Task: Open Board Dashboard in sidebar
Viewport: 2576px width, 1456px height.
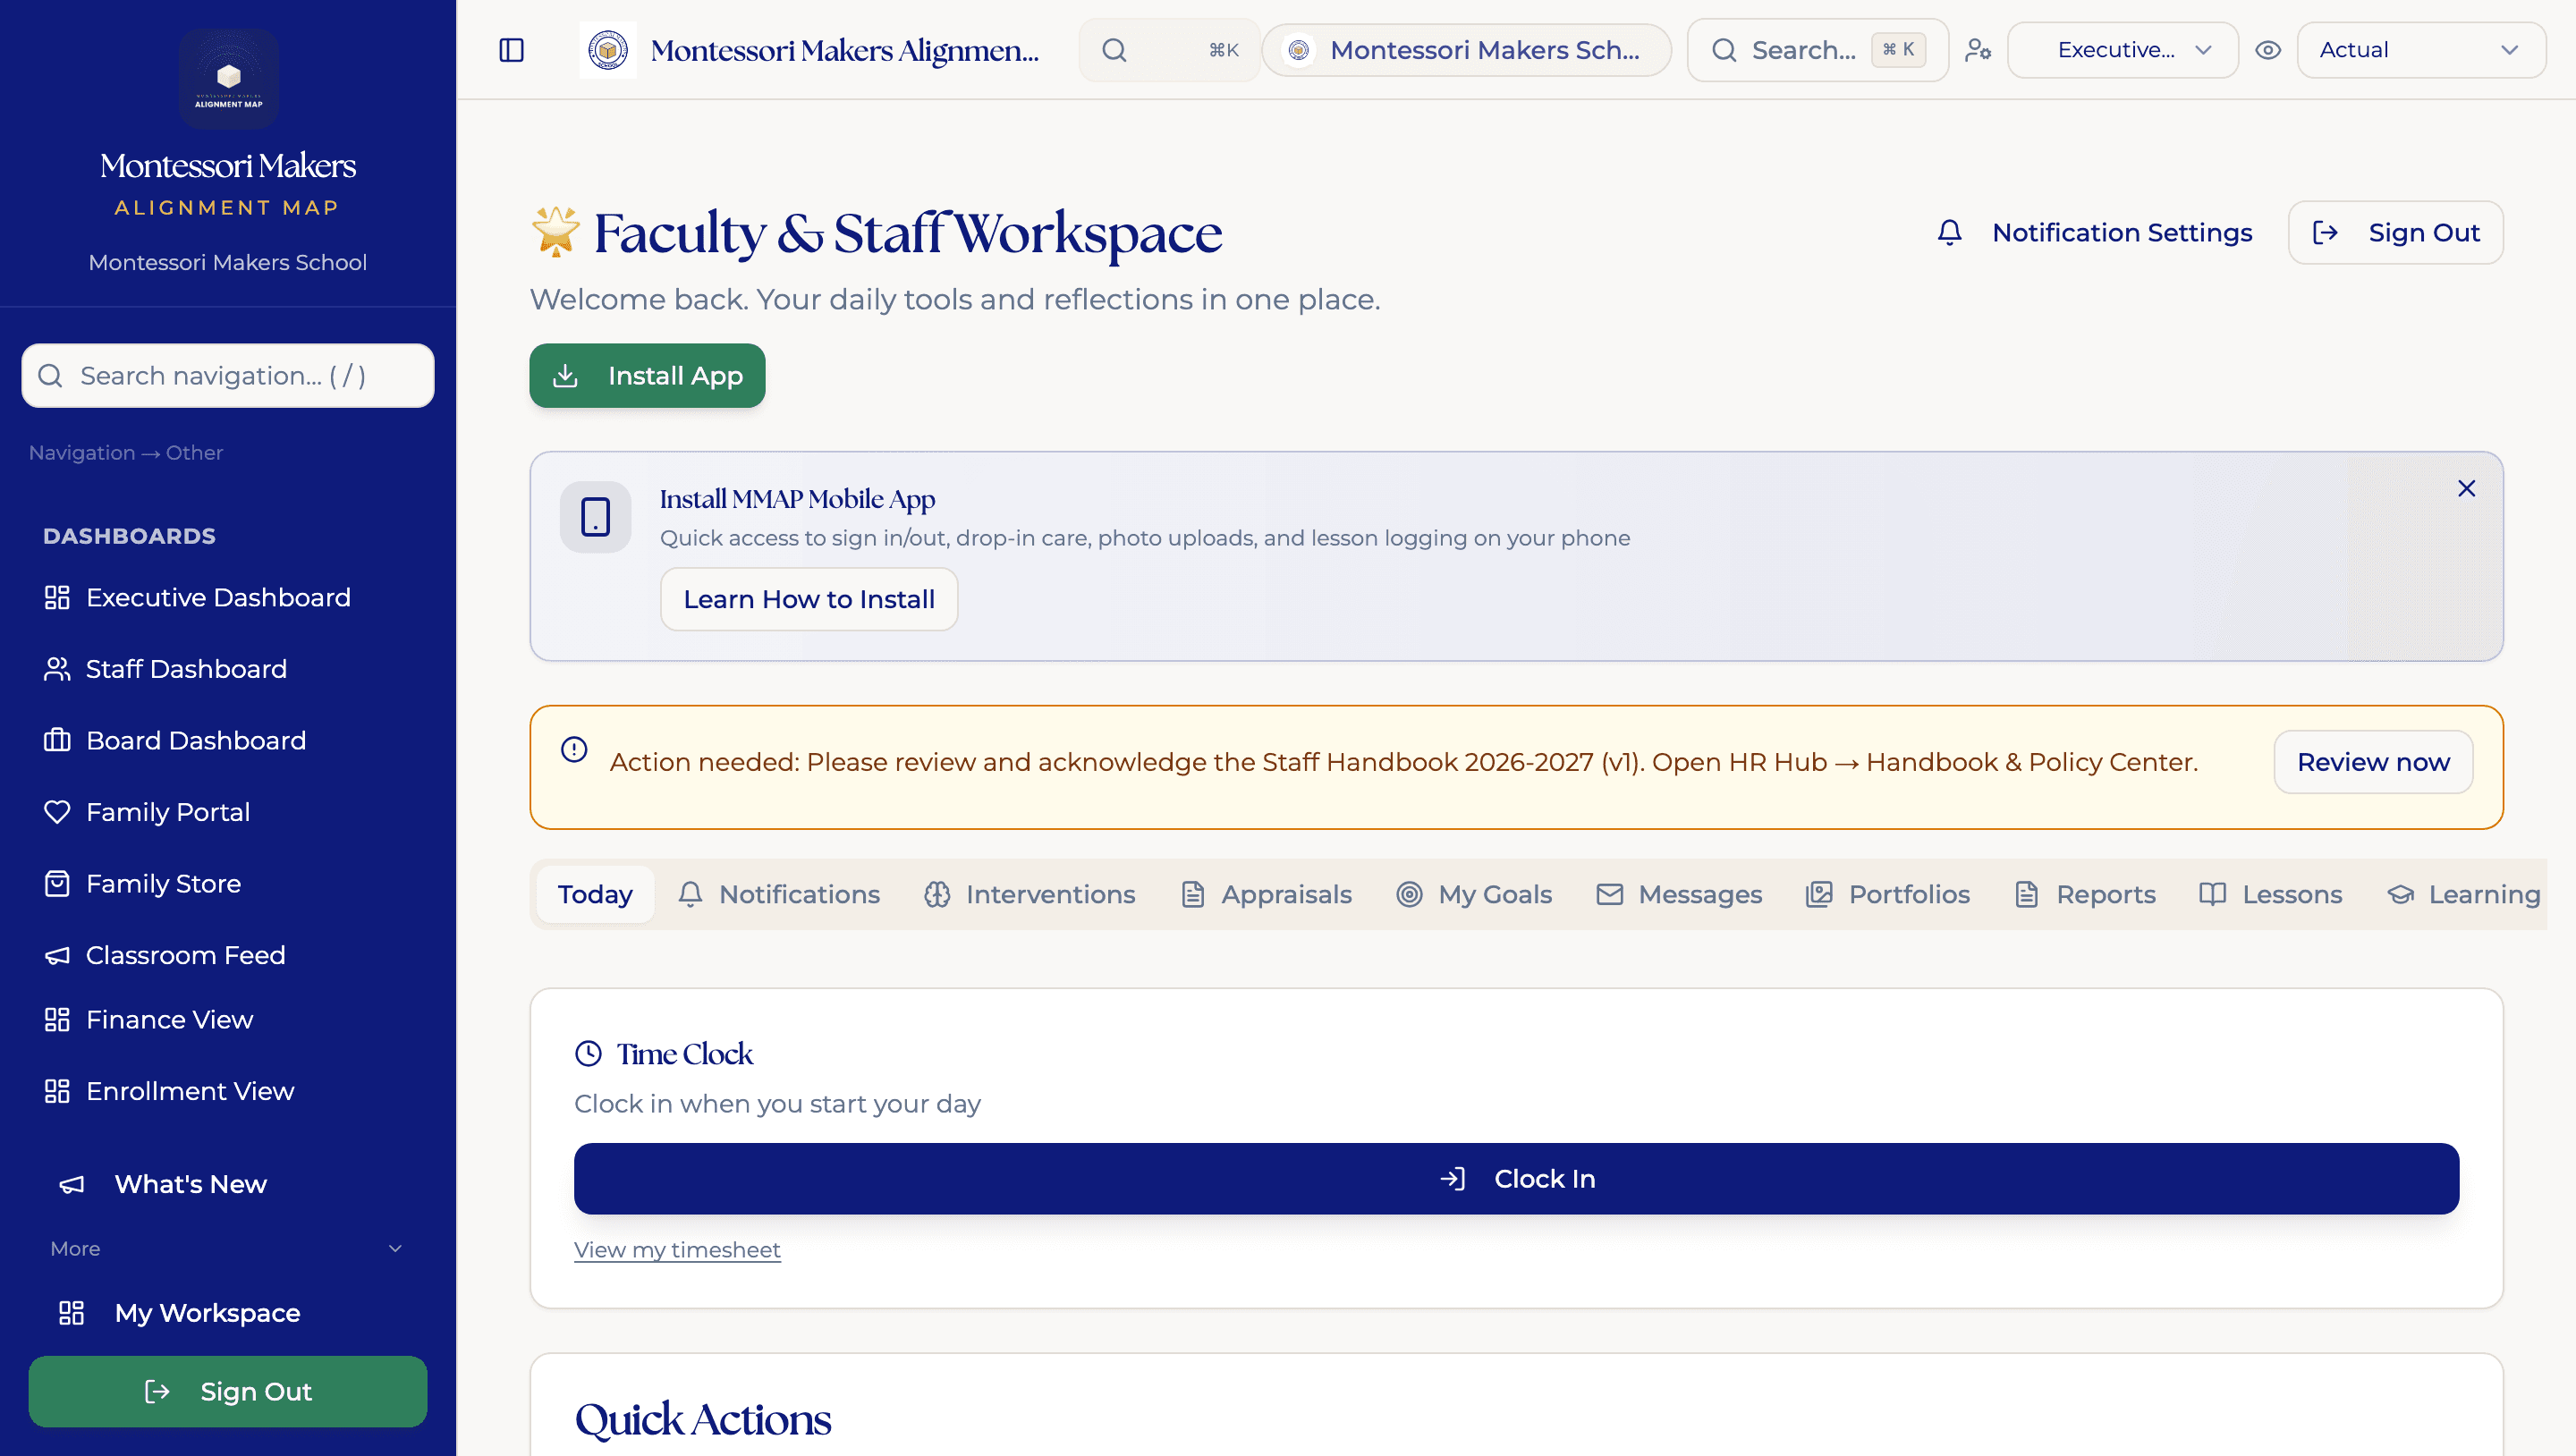Action: (x=228, y=741)
